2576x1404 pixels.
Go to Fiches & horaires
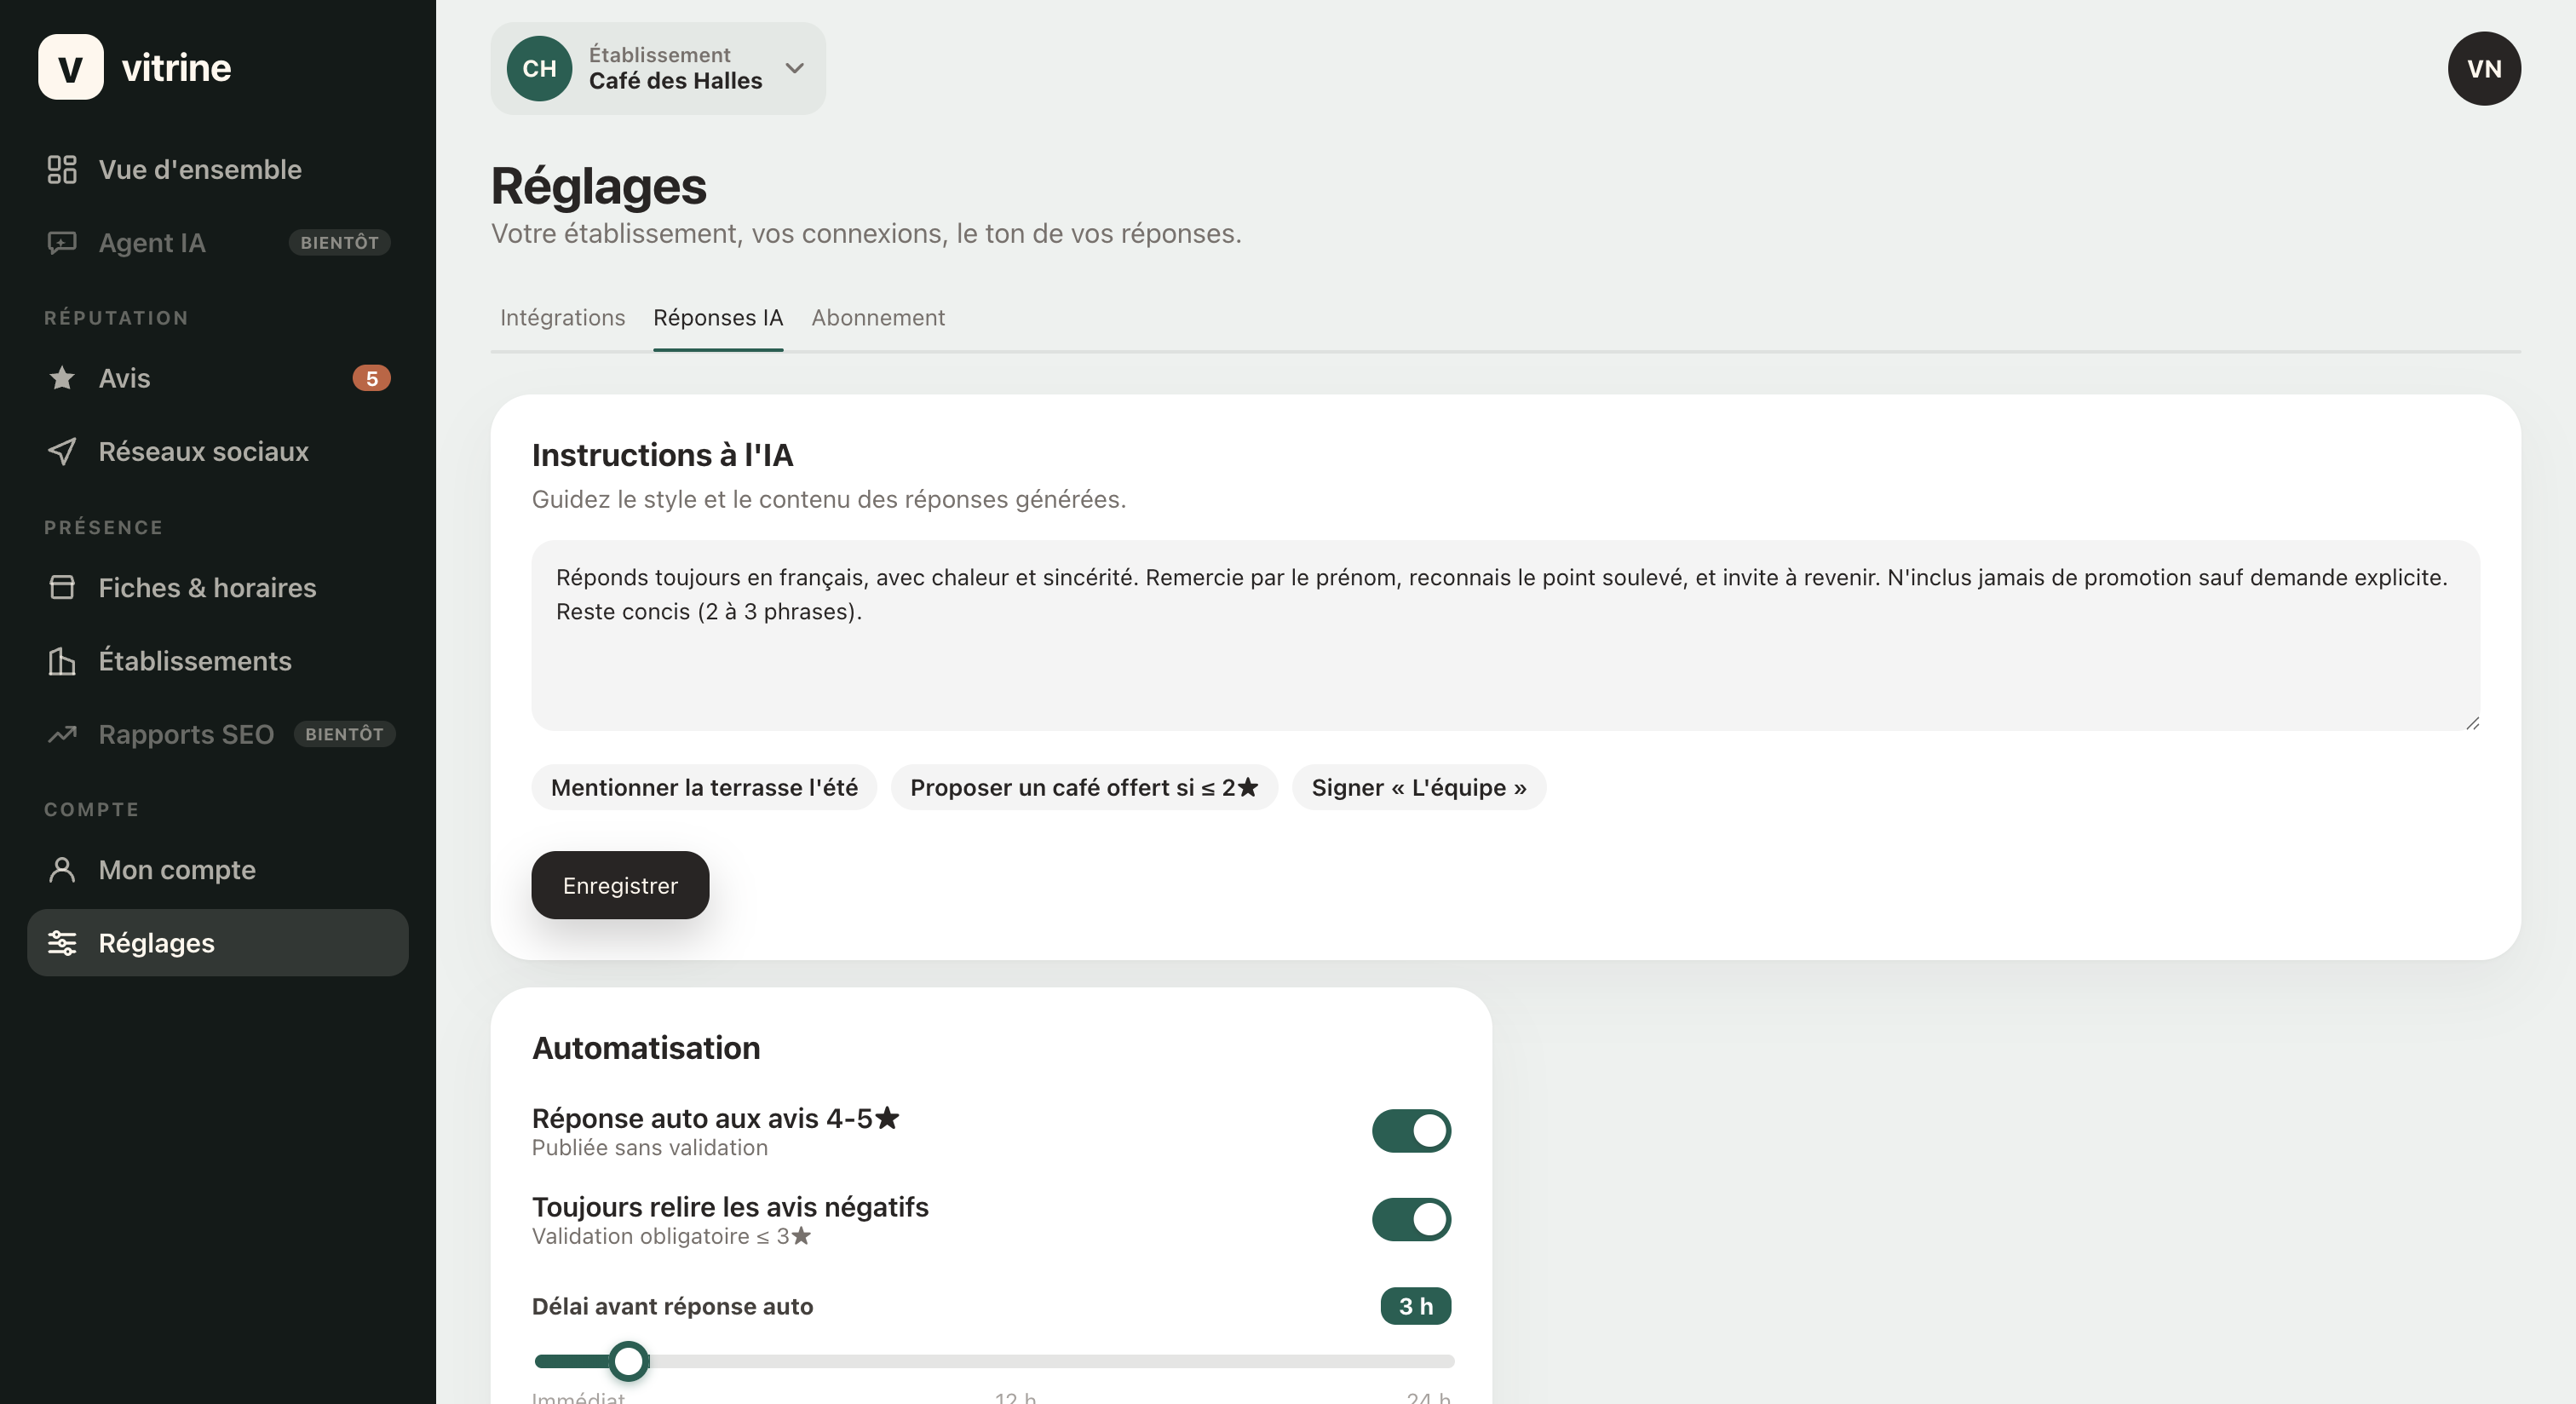218,587
